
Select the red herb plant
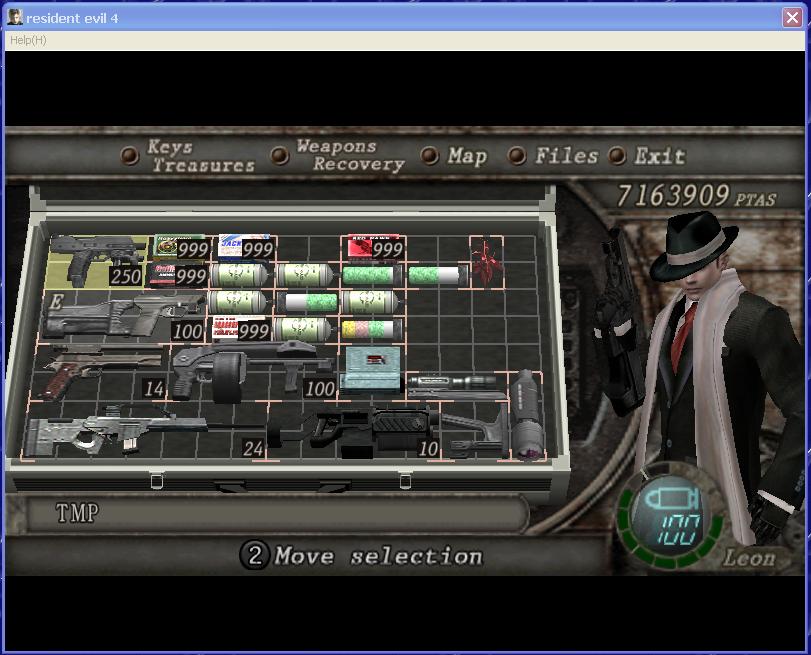pos(486,262)
